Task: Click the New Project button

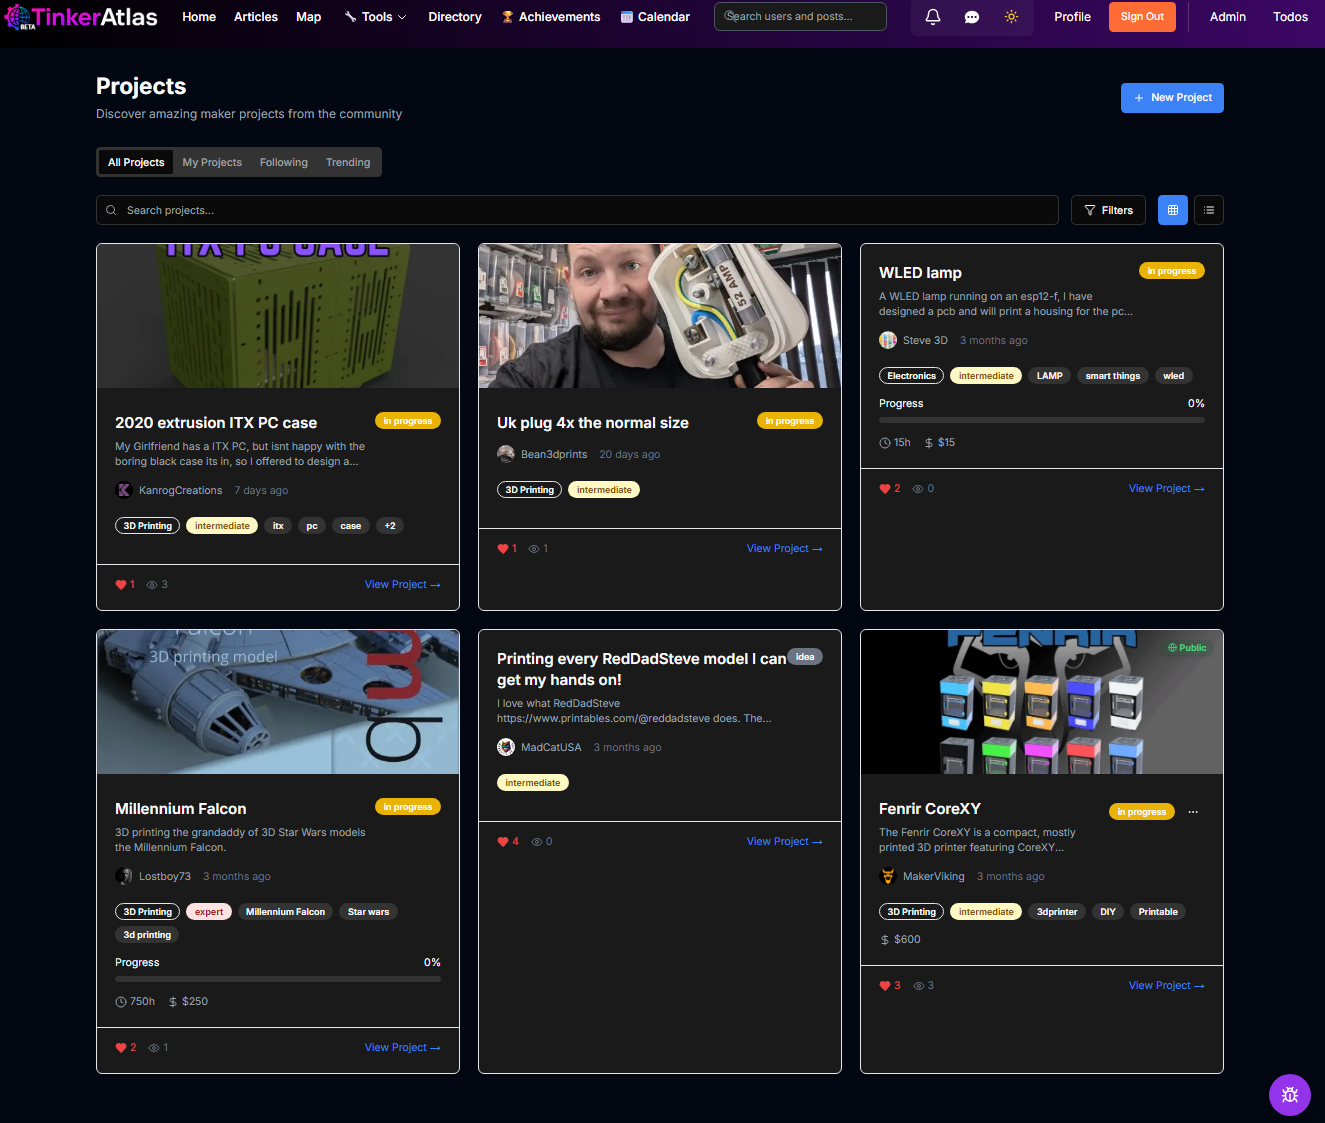Action: pos(1172,97)
